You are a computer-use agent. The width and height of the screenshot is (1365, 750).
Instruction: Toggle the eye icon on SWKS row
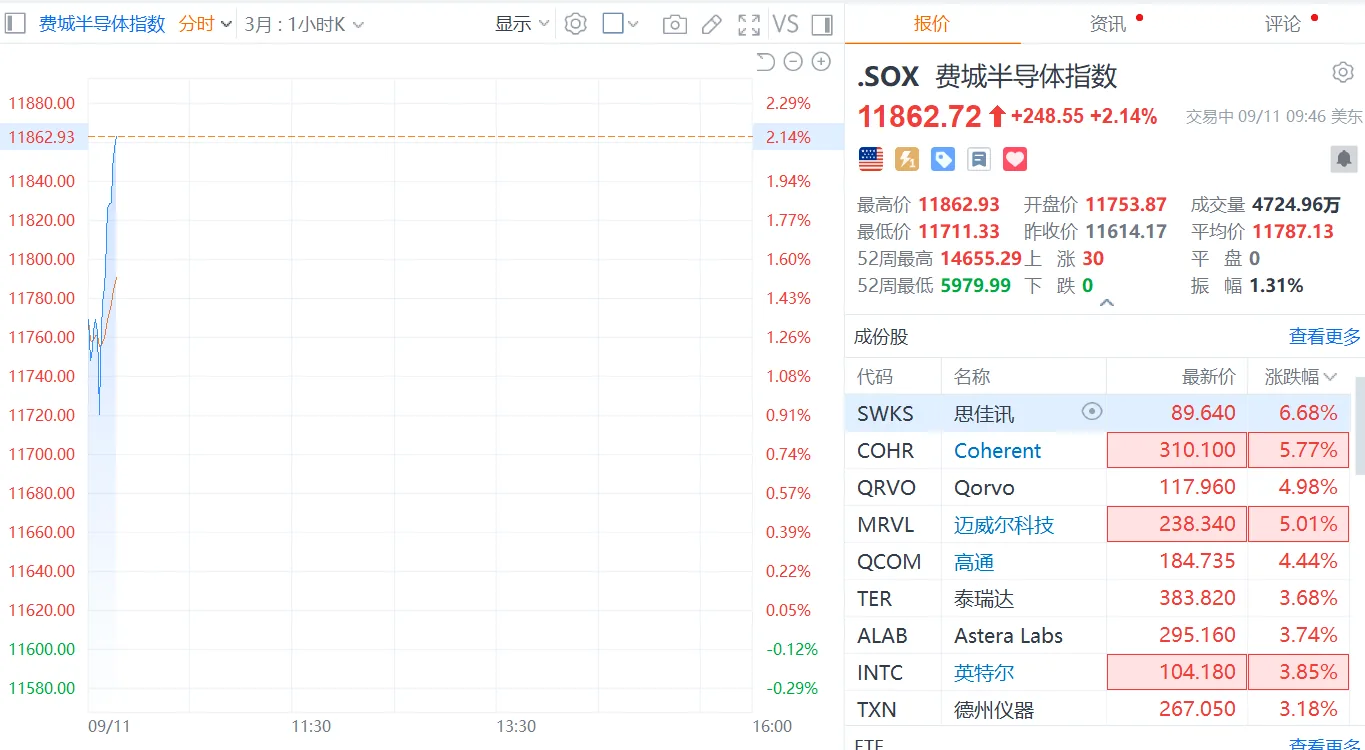click(x=1092, y=411)
